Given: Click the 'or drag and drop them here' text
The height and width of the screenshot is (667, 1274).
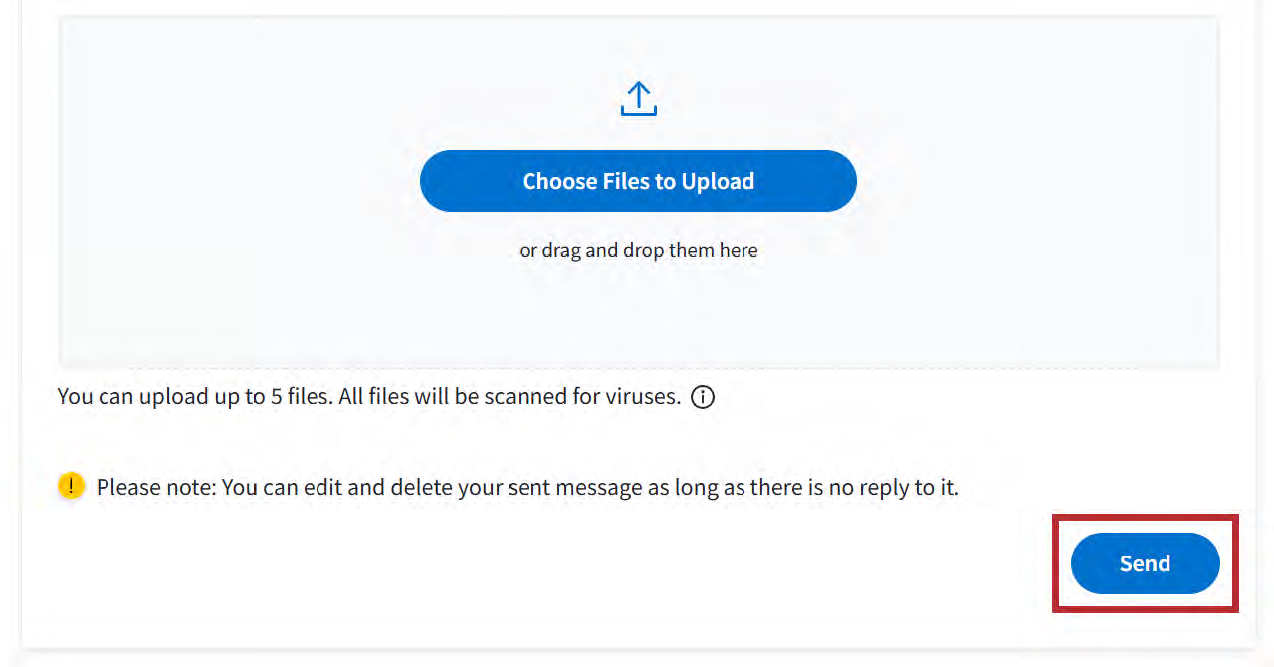Looking at the screenshot, I should tap(638, 250).
